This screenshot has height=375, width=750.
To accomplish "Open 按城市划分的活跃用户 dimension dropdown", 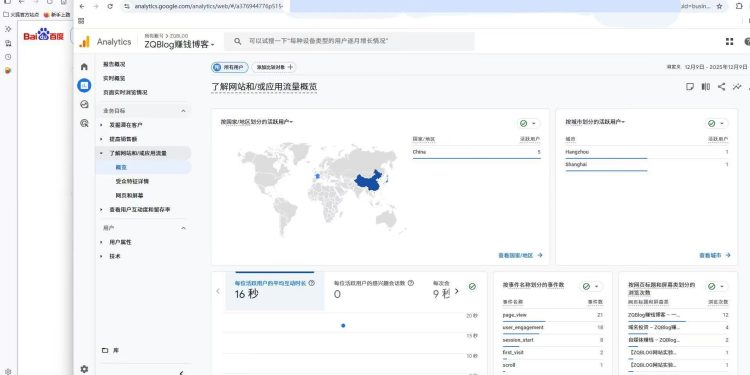I will pos(595,122).
